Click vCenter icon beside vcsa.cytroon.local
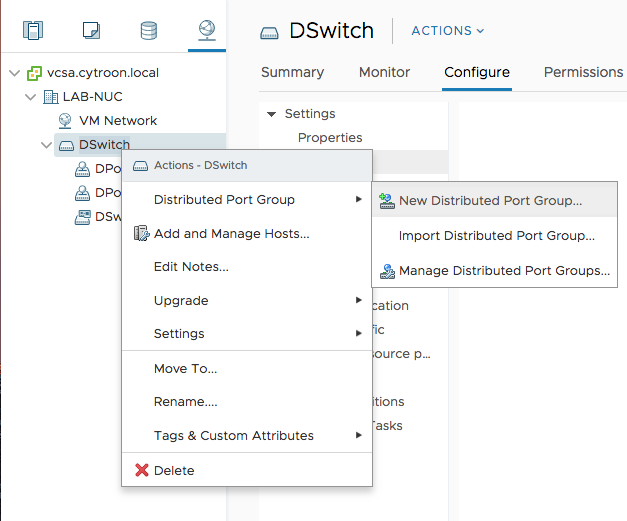Image resolution: width=627 pixels, height=521 pixels. coord(34,73)
